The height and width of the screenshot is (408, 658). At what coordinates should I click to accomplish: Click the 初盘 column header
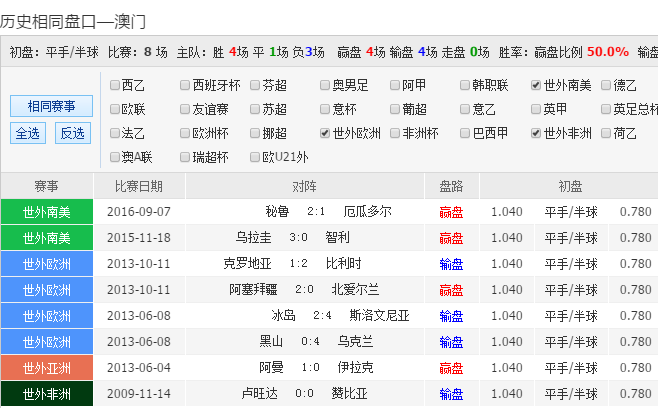(570, 186)
